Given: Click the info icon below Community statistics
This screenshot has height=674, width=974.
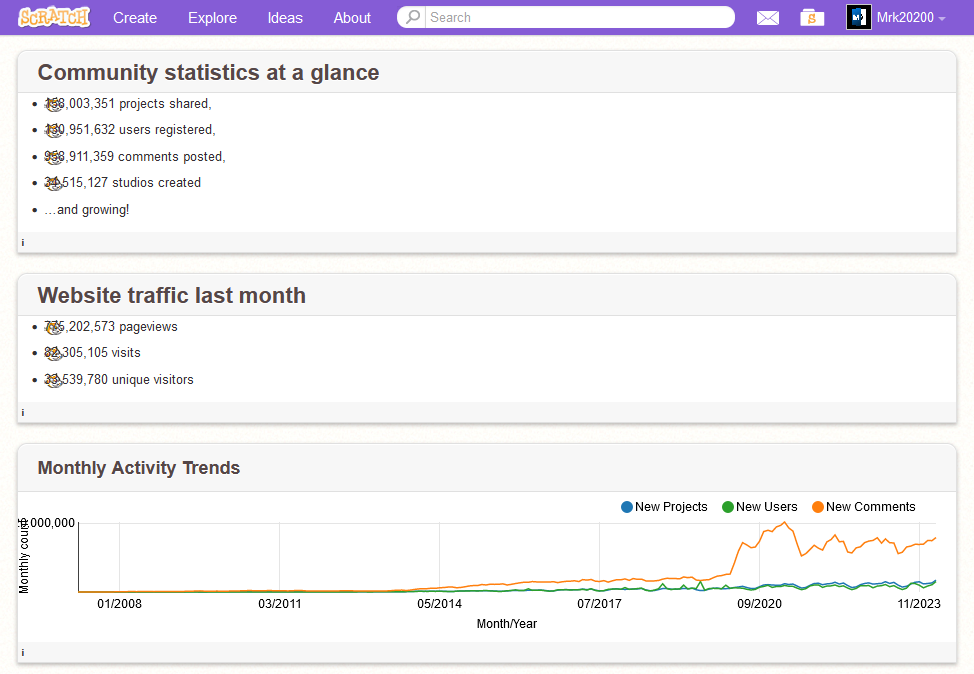Looking at the screenshot, I should (22, 242).
